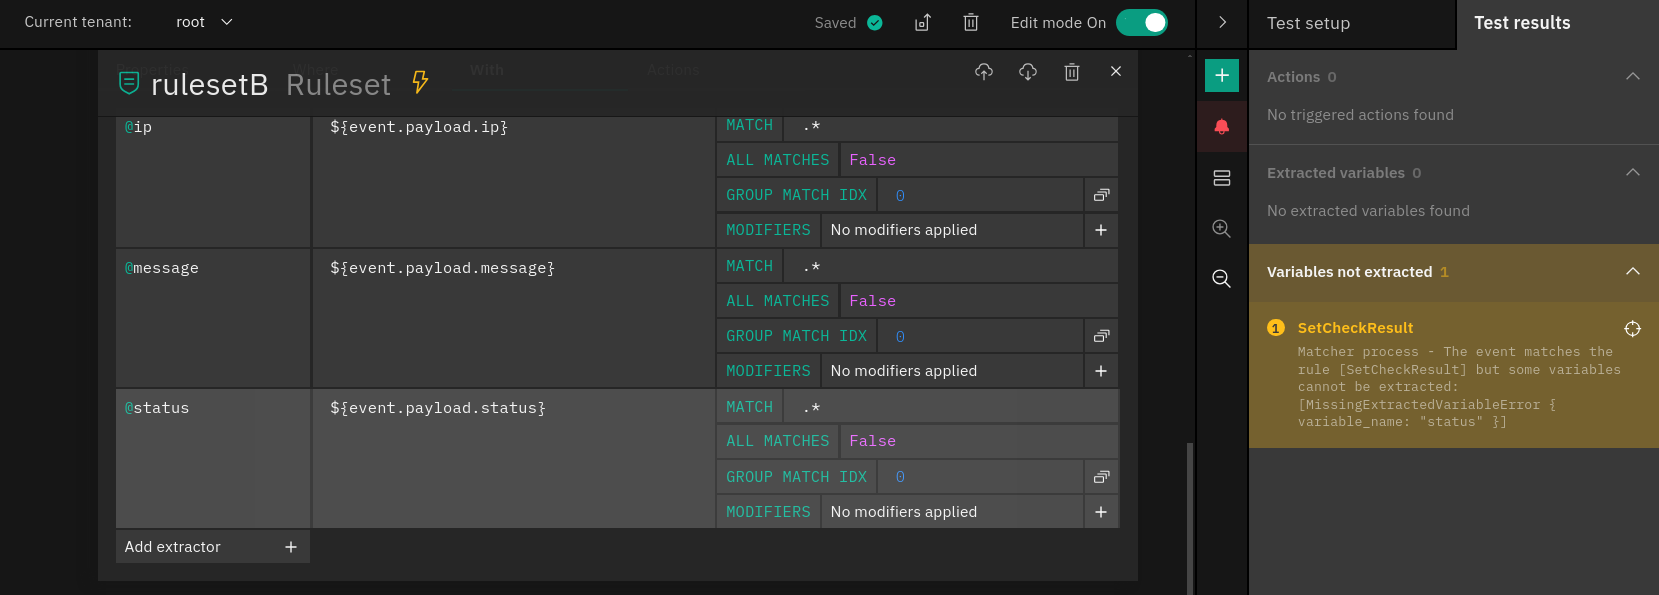Open the Current tenant root dropdown

pyautogui.click(x=204, y=22)
